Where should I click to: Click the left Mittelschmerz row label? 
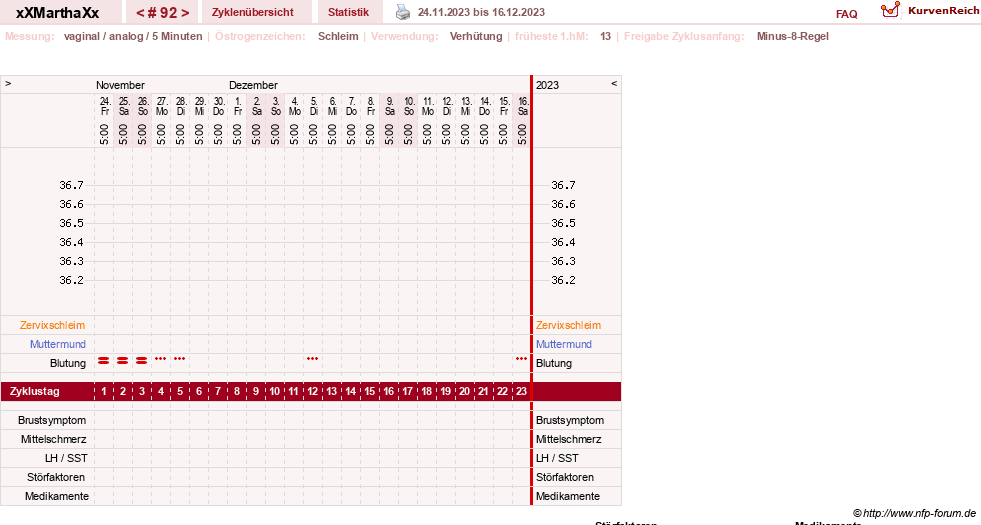click(53, 439)
